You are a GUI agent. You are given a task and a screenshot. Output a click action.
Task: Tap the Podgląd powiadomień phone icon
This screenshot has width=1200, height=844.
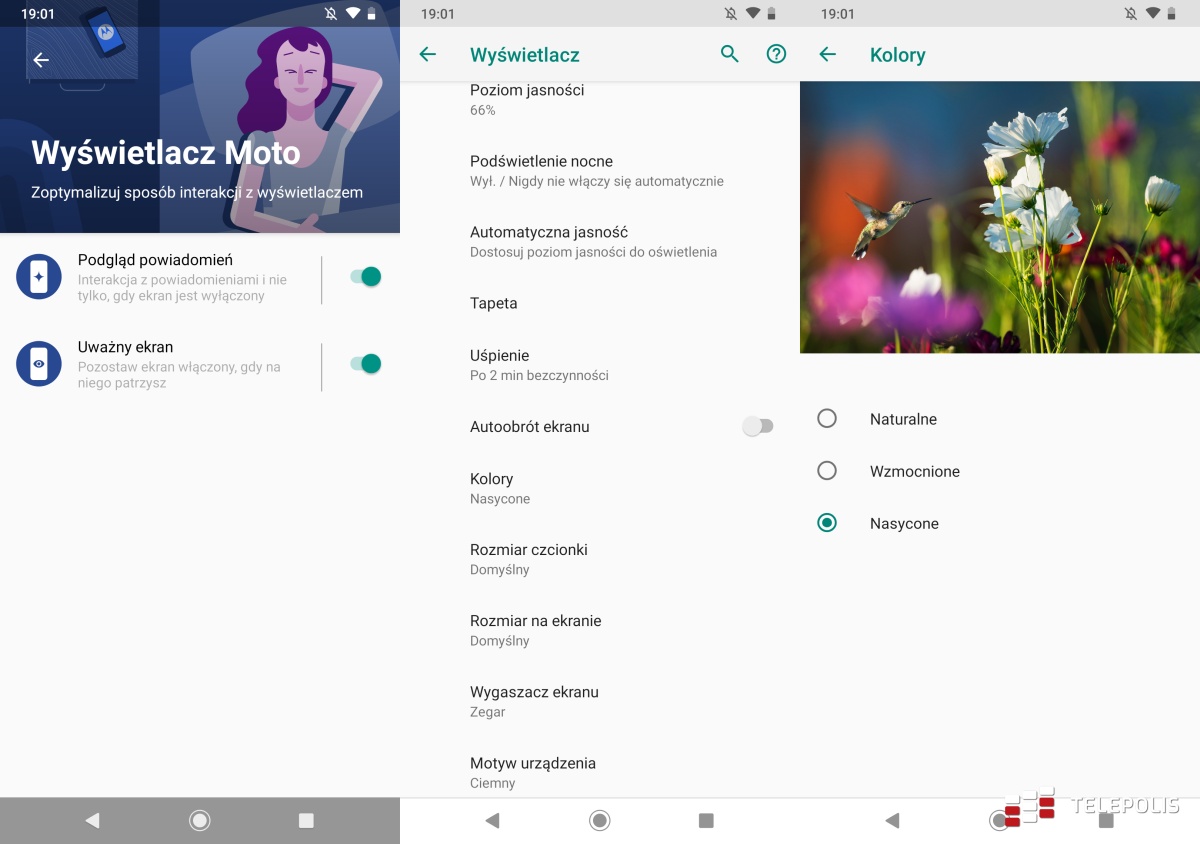(x=39, y=277)
